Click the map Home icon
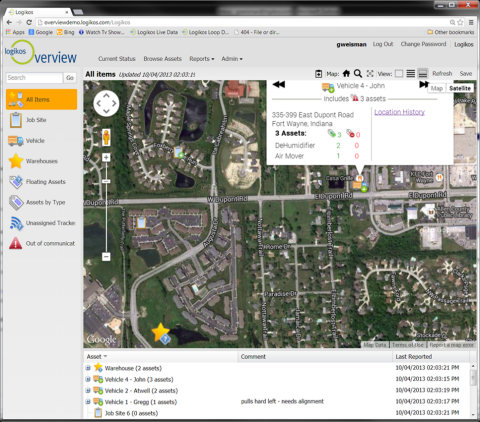The width and height of the screenshot is (480, 422). pos(346,73)
